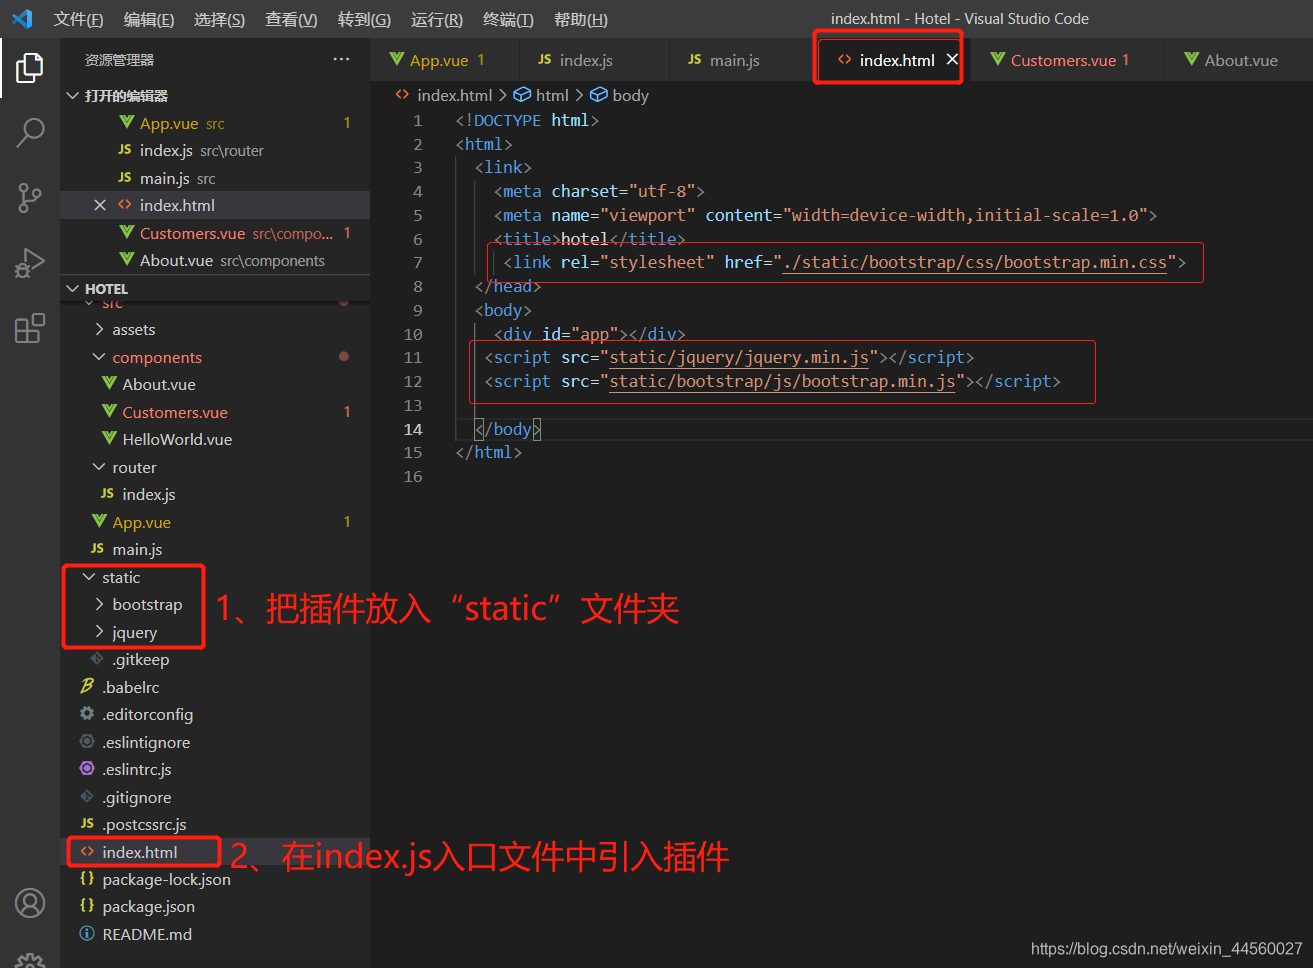This screenshot has height=968, width=1313.
Task: Open 运行(R) menu
Action: (x=437, y=19)
